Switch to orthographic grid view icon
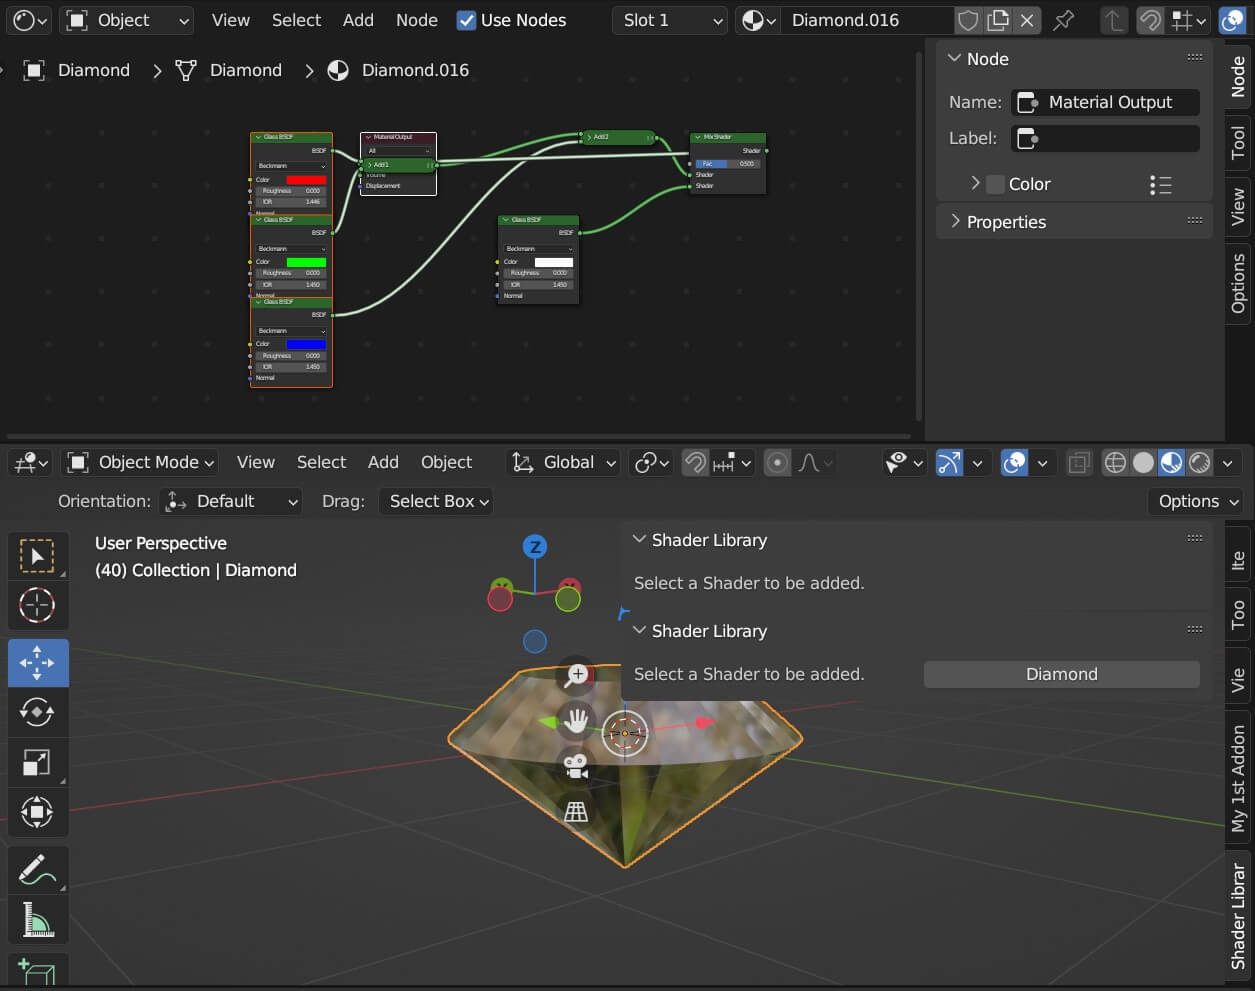Screen dimensions: 1255x991 click(576, 812)
